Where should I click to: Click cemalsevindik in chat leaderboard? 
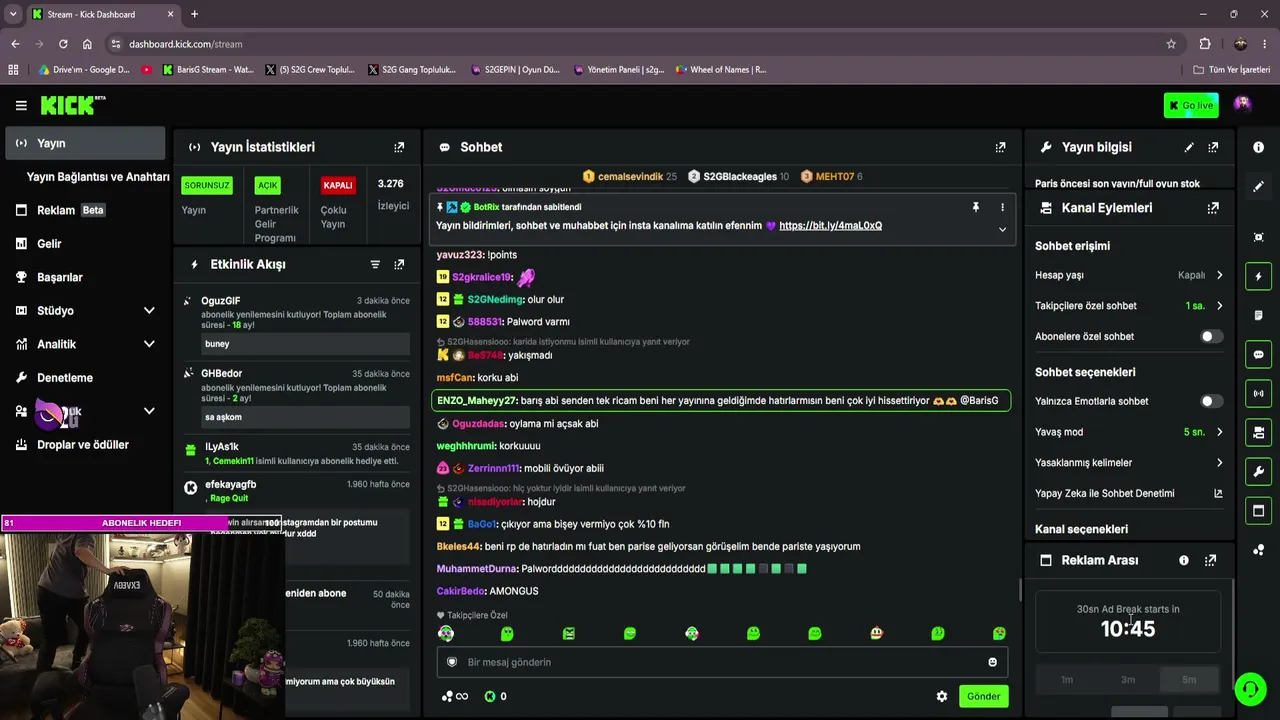tap(630, 177)
